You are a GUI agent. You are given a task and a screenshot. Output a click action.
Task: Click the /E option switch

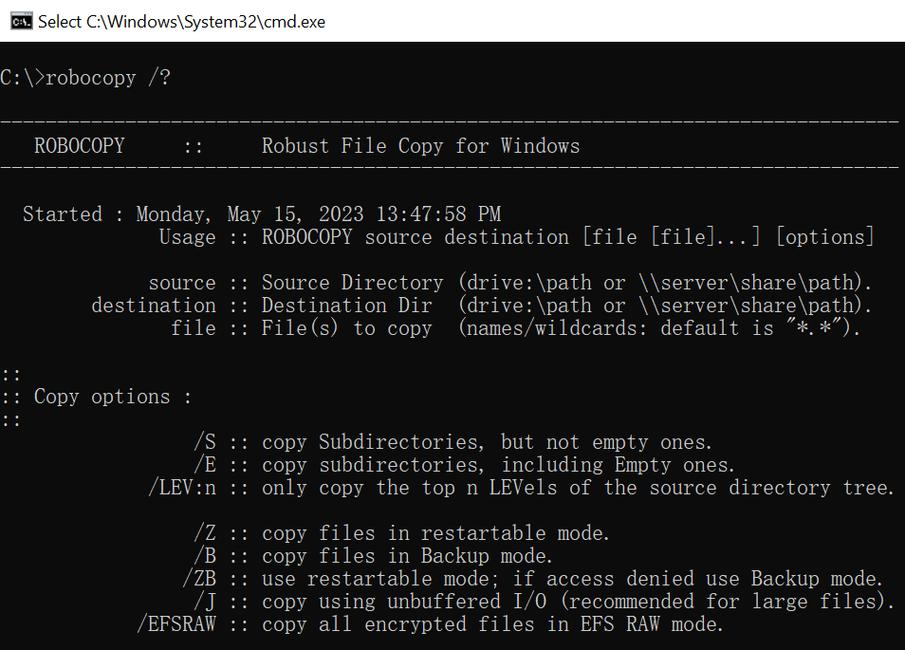(205, 465)
